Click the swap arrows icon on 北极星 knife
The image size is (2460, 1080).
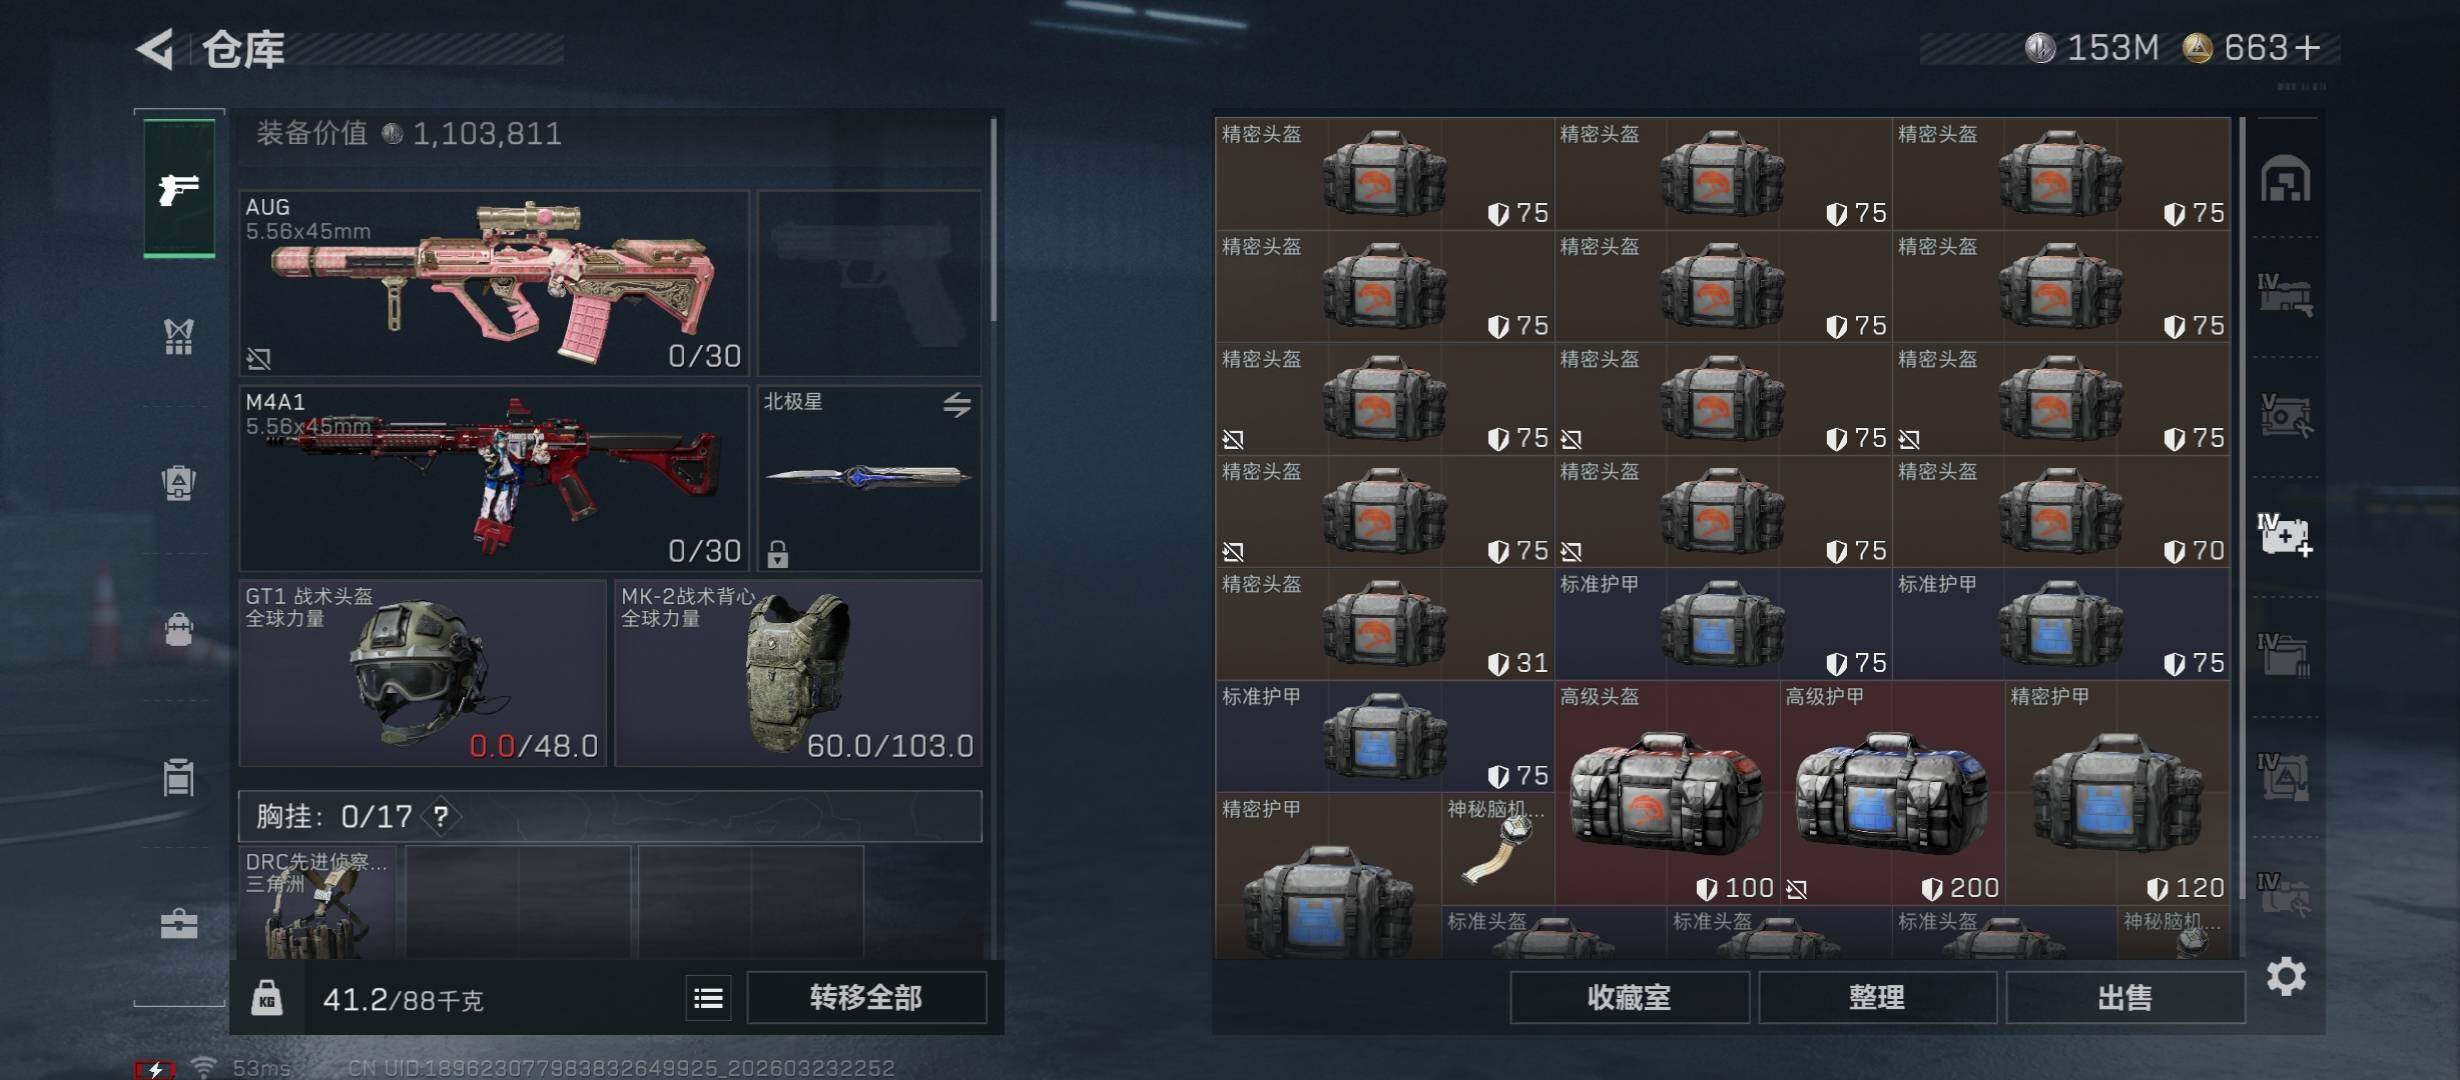957,405
